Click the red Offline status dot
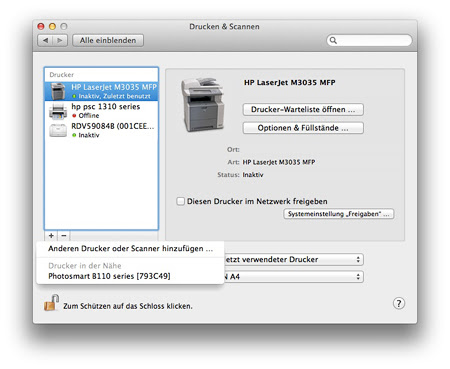The width and height of the screenshot is (450, 369). pos(74,116)
